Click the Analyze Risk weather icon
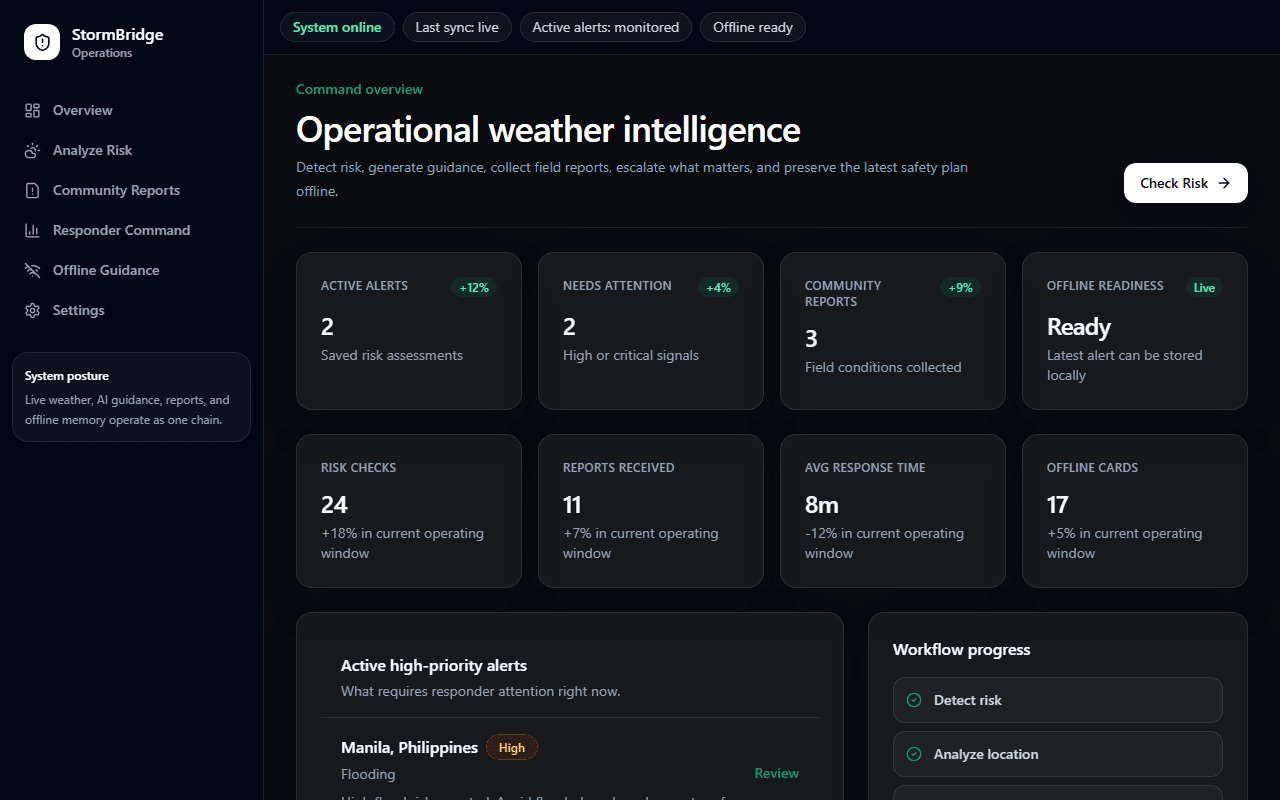 click(33, 150)
